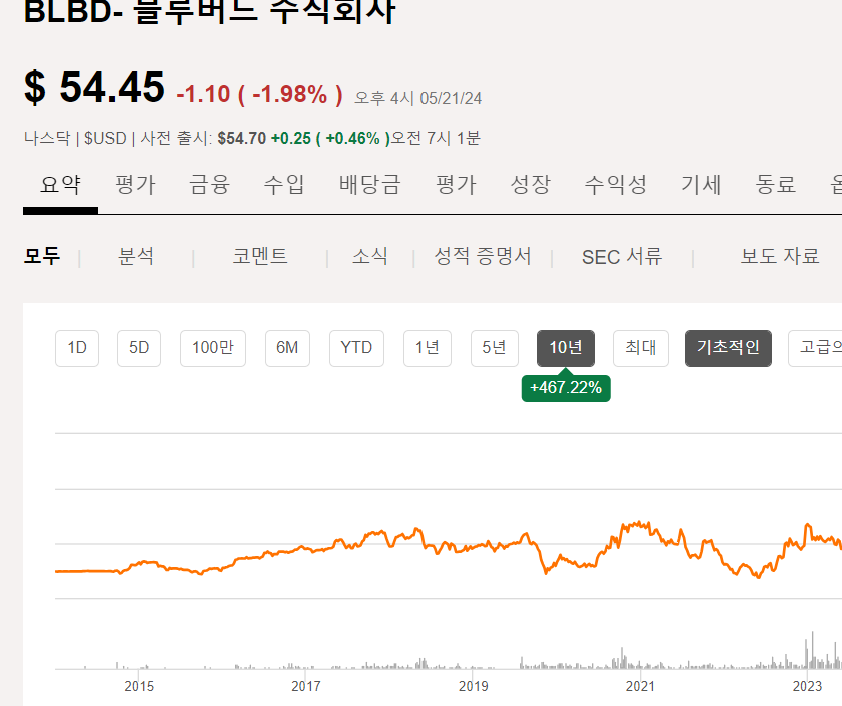Screen dimensions: 842x706
Task: Set chart range to 최대
Action: (x=641, y=348)
